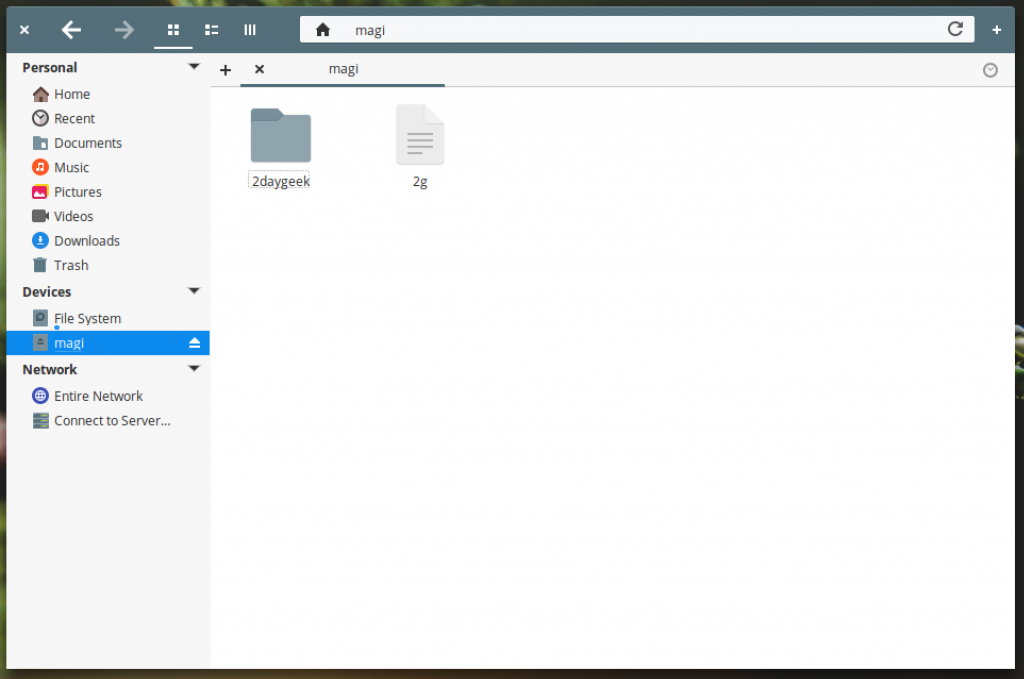Open the tab overview dropdown on the right
This screenshot has width=1024, height=679.
[990, 69]
